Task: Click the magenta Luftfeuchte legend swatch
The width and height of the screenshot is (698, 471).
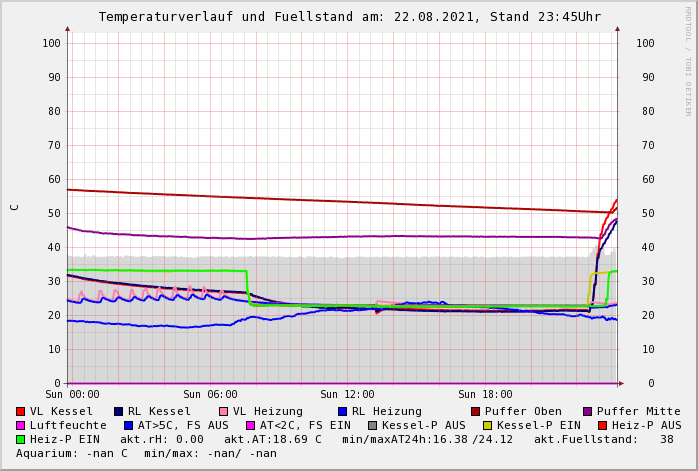Action: click(x=21, y=425)
